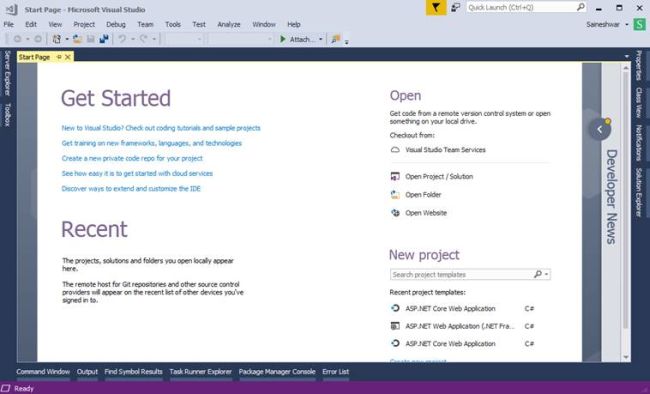Screen dimensions: 650x394
Task: Click the Find in Files toolbar icon
Action: [335, 39]
